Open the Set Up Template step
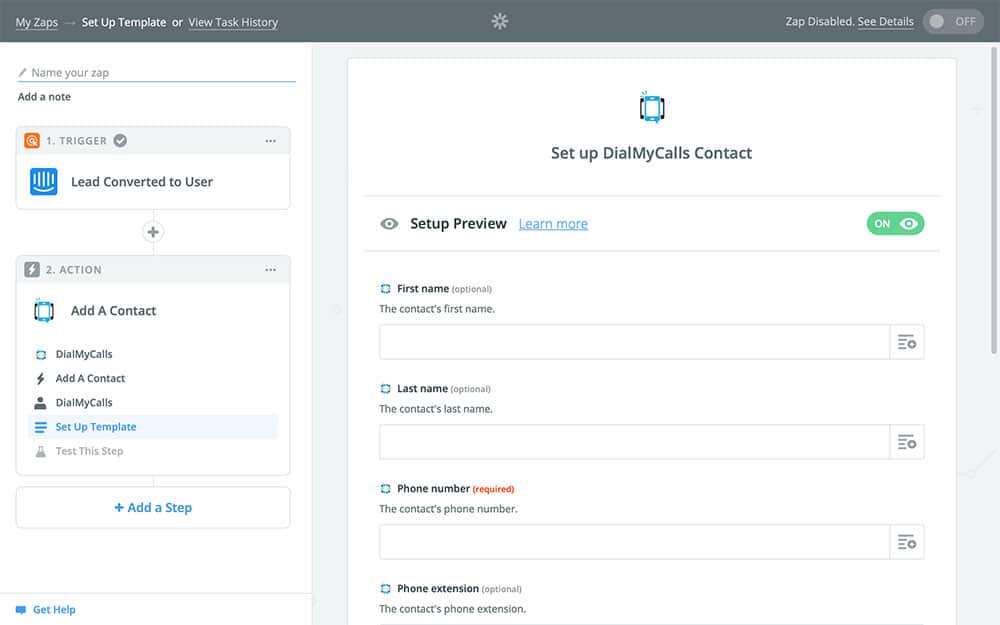 tap(96, 427)
